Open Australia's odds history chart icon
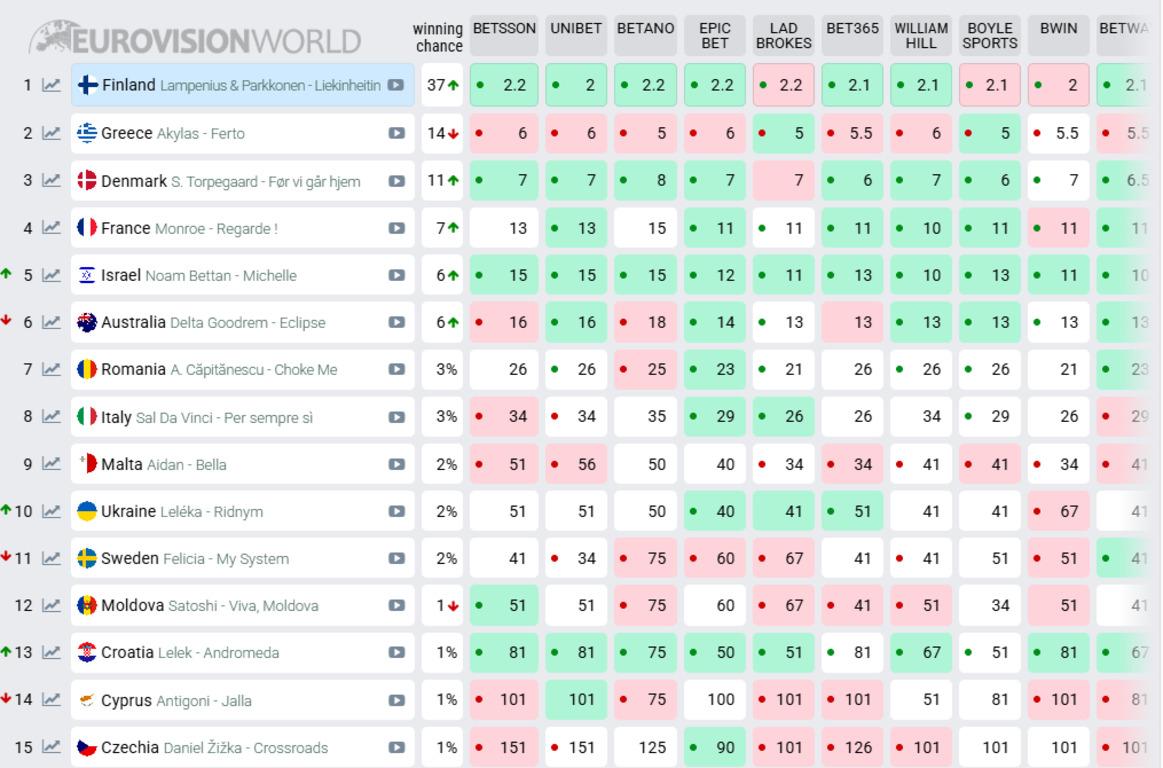1163x768 pixels. click(x=51, y=322)
